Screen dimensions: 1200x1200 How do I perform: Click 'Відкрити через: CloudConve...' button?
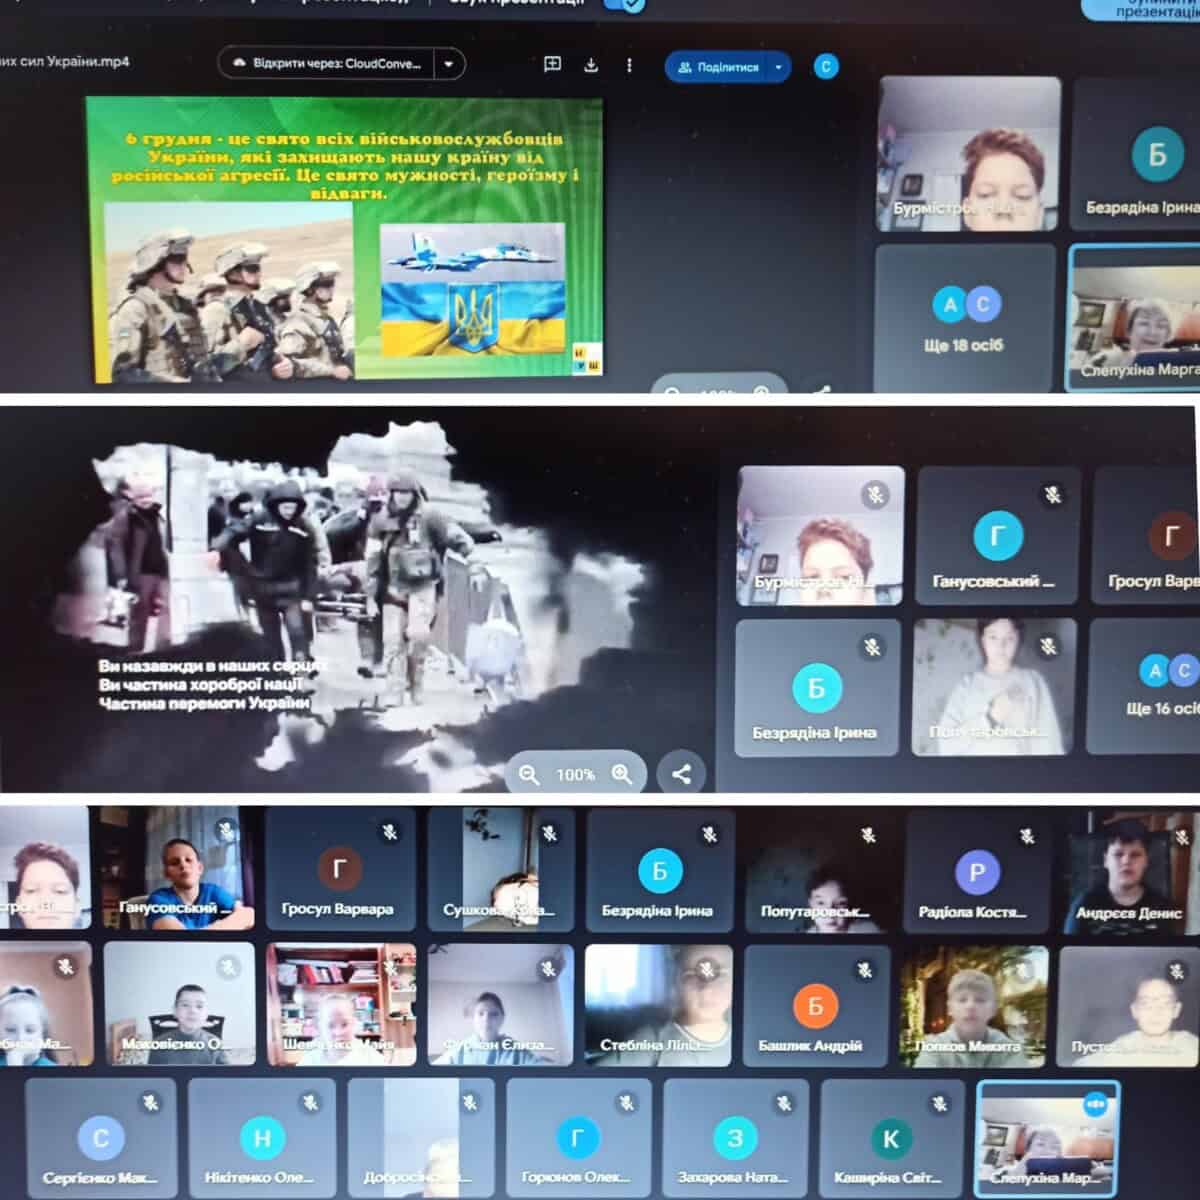tap(327, 64)
